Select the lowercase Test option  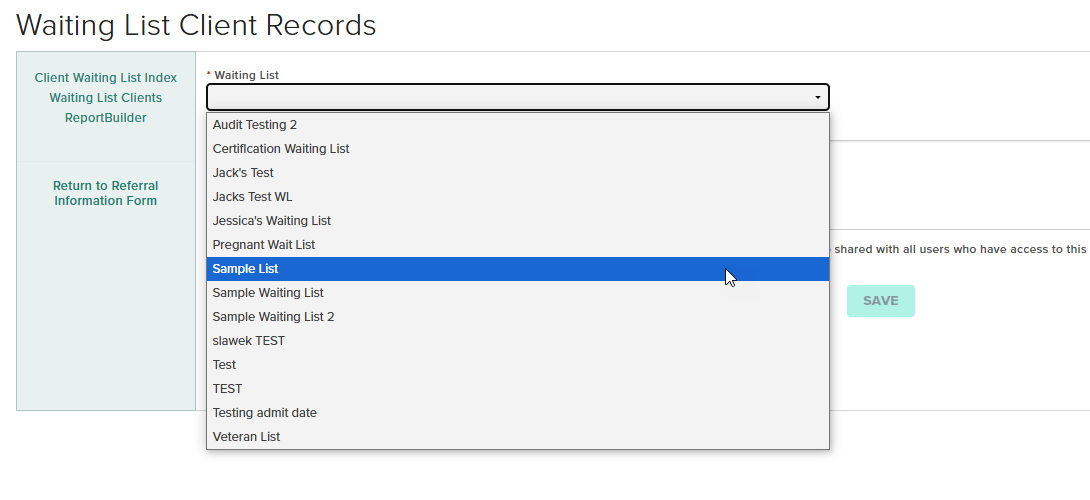coord(224,365)
